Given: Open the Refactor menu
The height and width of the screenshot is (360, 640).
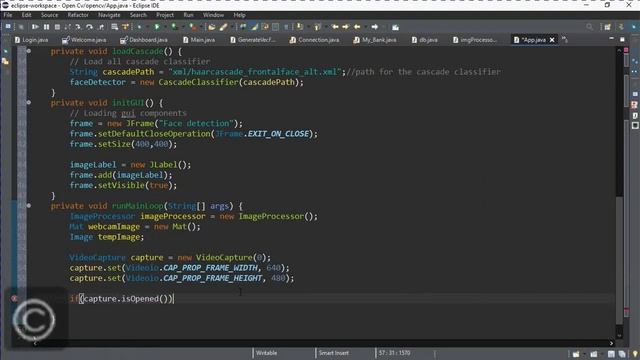Looking at the screenshot, I should tap(78, 15).
